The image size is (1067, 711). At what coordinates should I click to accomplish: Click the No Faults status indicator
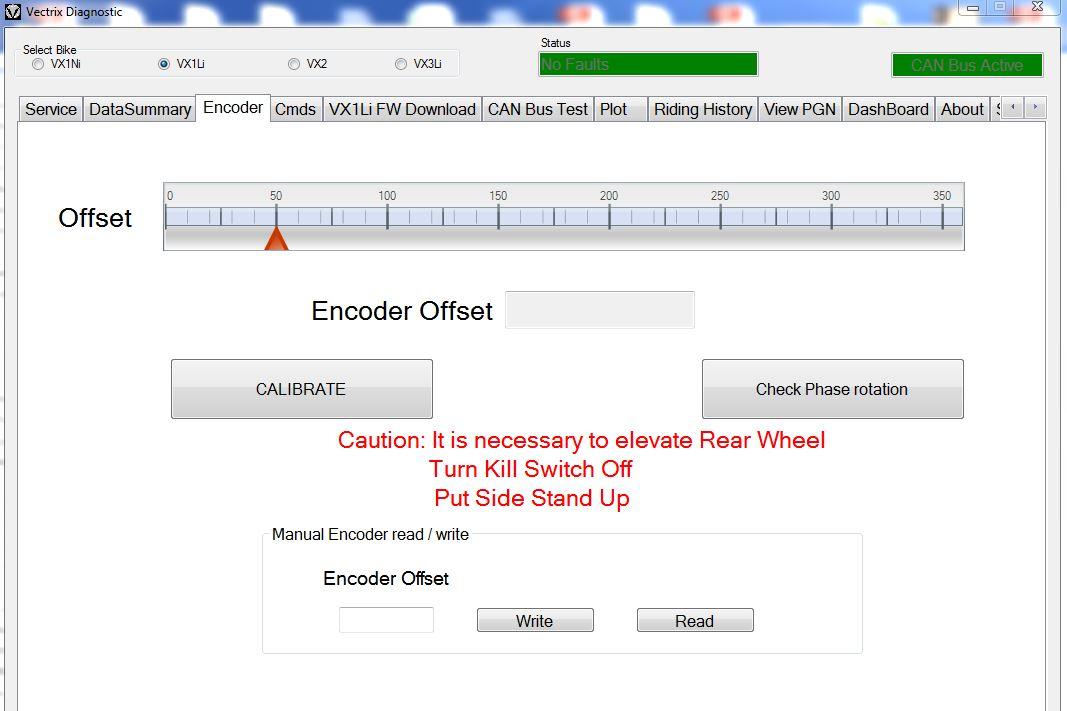pyautogui.click(x=648, y=65)
